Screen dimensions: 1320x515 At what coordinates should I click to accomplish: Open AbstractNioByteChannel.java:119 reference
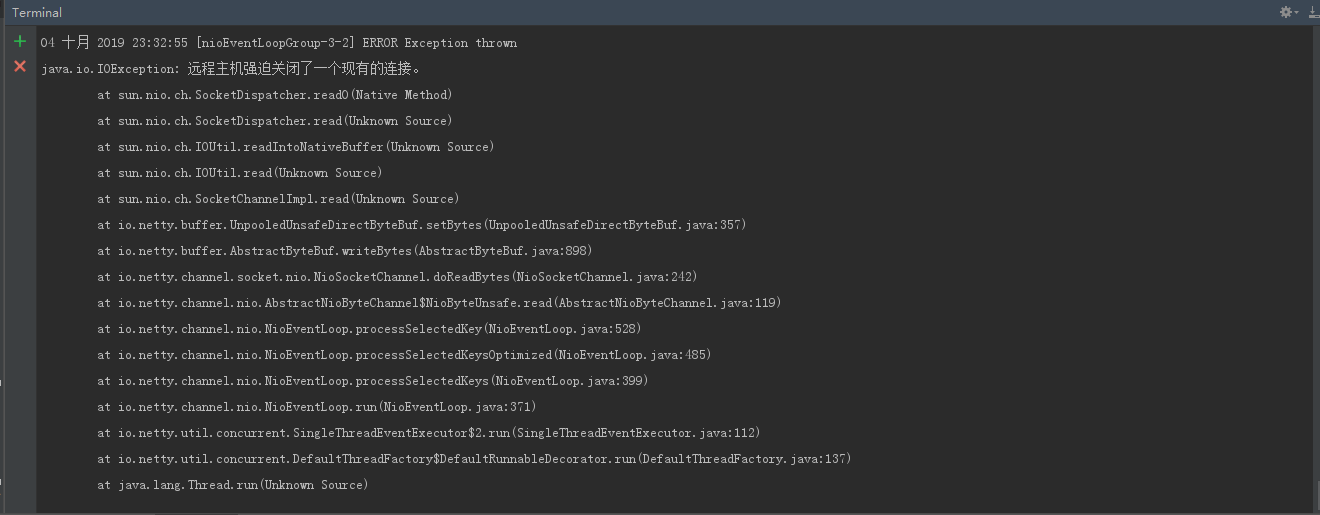click(668, 303)
